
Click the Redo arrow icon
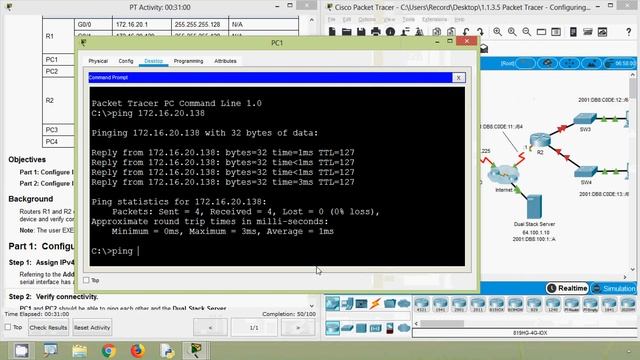[480, 32]
